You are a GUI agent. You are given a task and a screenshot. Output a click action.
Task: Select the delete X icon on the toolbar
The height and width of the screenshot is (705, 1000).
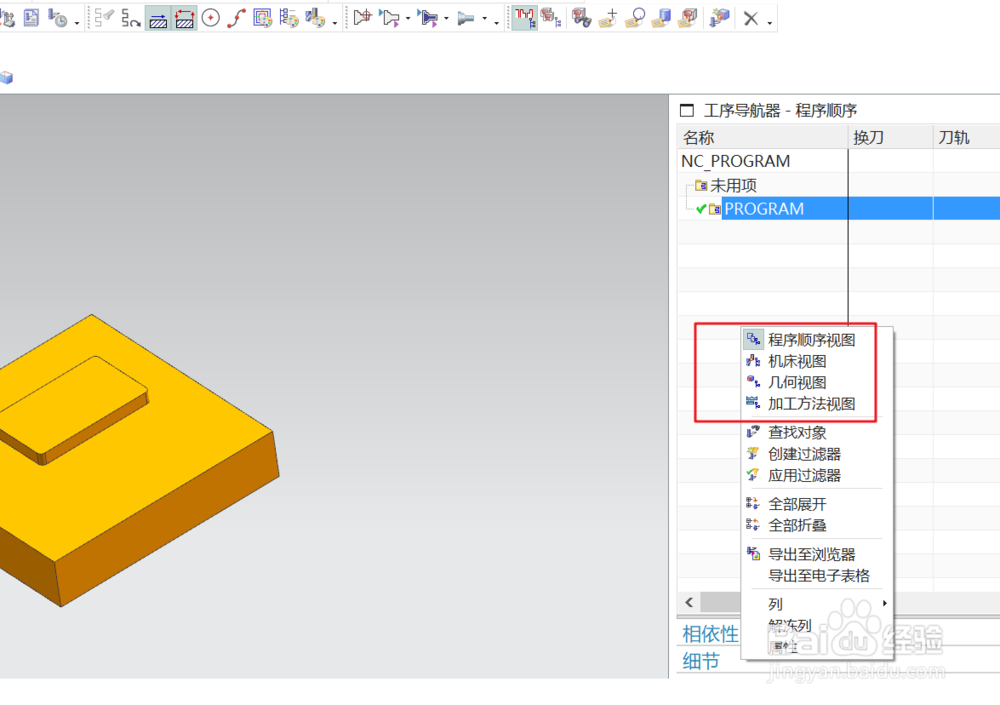tap(749, 17)
